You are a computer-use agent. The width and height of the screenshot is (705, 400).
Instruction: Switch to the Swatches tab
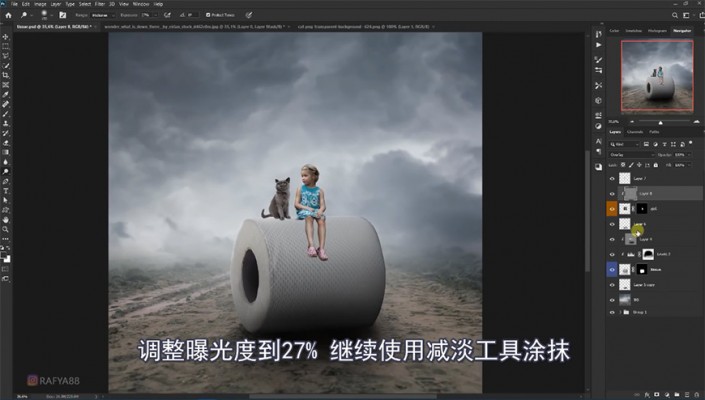coord(634,31)
